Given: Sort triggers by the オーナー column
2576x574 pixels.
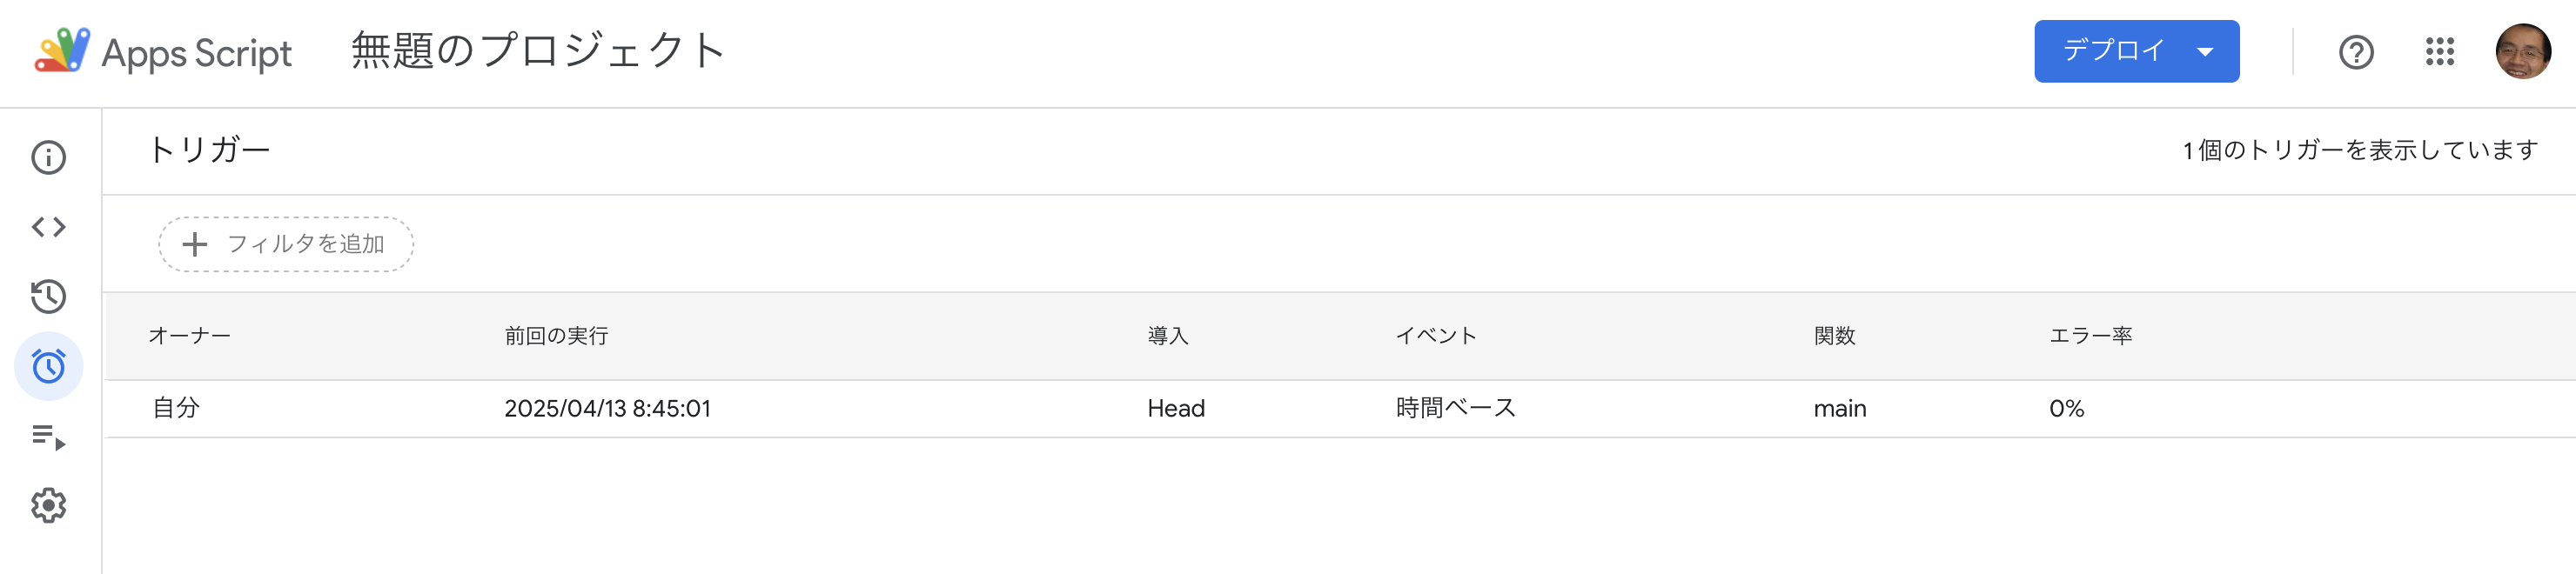Looking at the screenshot, I should click(x=189, y=336).
